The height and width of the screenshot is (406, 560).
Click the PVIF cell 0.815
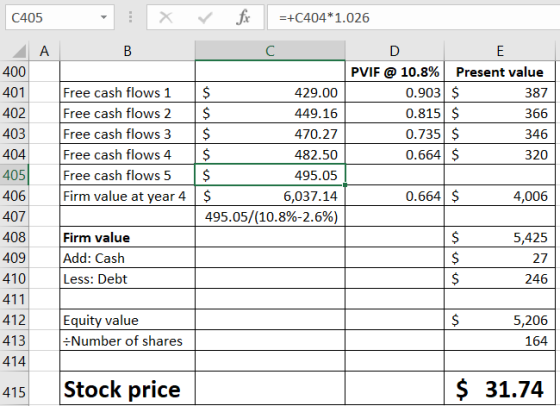pos(395,113)
